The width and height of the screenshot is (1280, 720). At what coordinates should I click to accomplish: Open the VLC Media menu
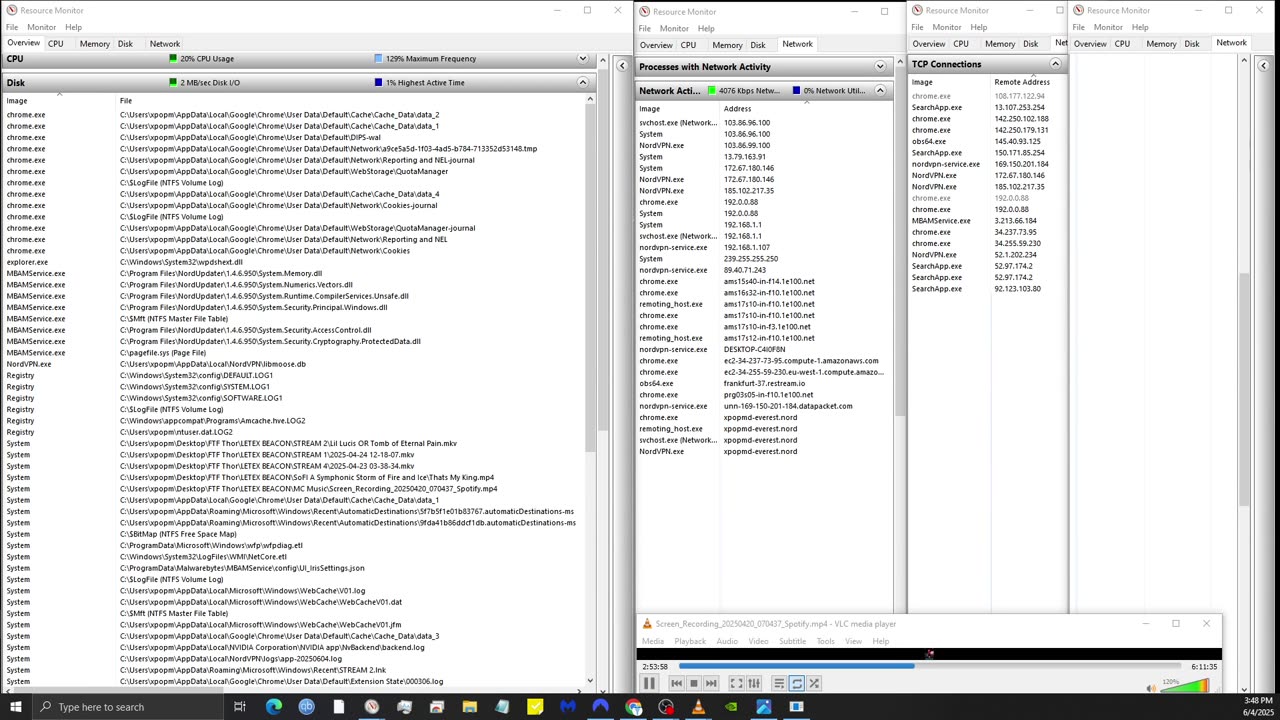652,642
